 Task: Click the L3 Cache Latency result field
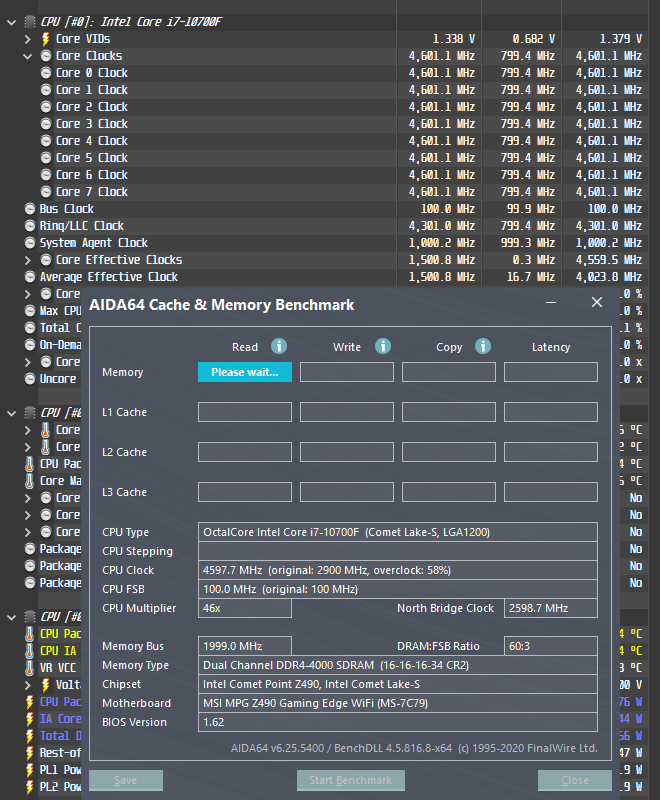coord(551,492)
